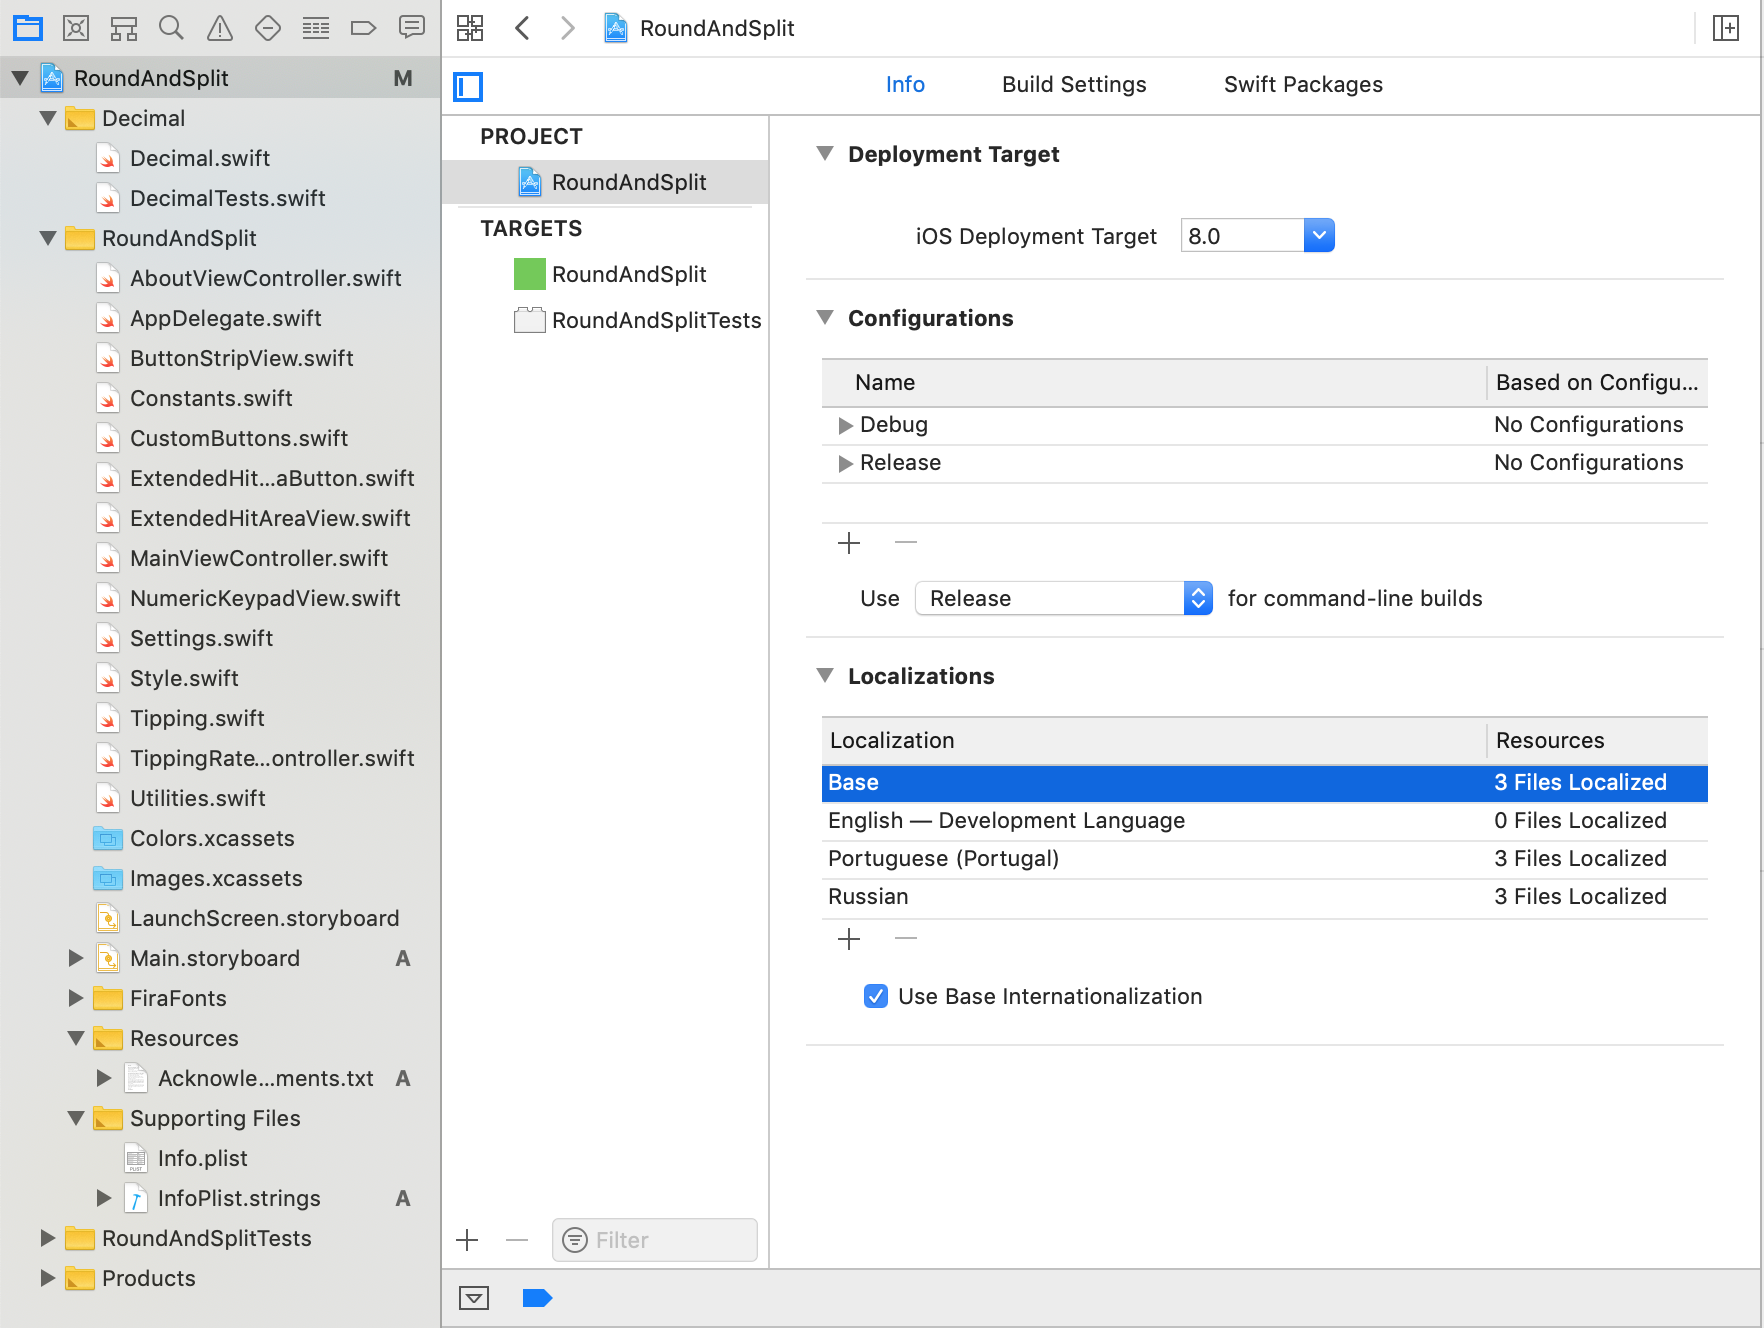Screen dimensions: 1764x1328
Task: Toggle breakpoints with the blue tag icon
Action: click(x=537, y=1298)
